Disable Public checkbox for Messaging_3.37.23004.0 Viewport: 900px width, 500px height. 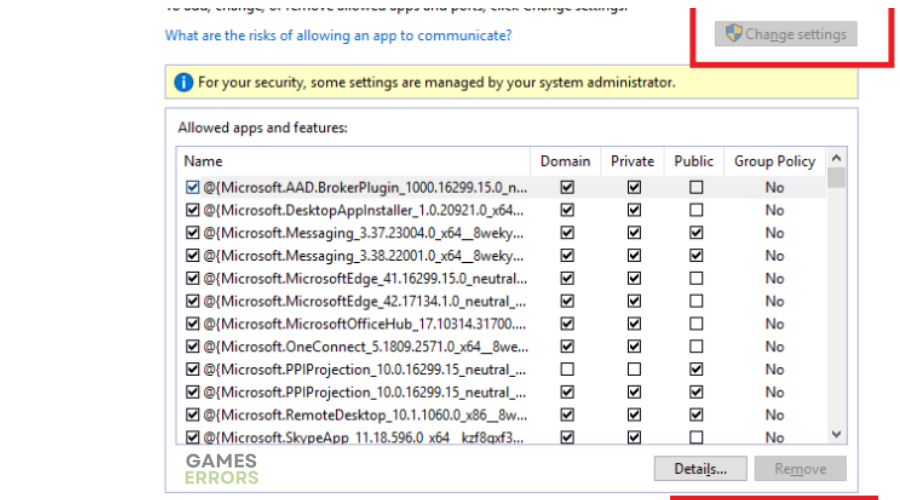pos(696,232)
